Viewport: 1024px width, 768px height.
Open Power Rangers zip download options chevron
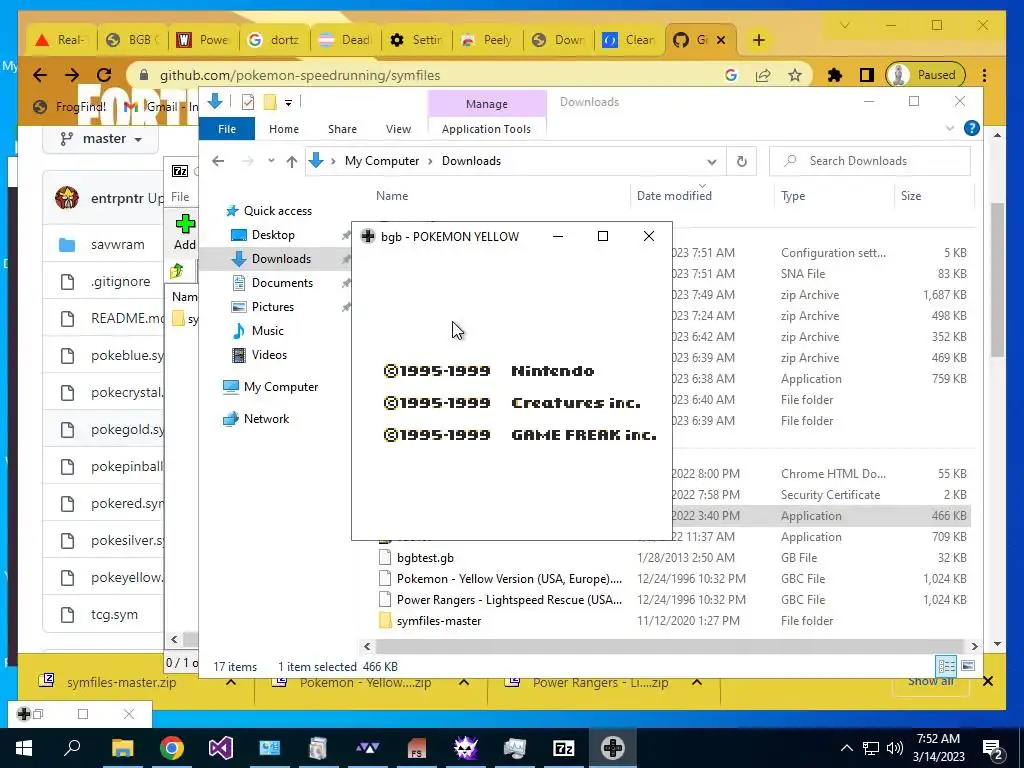click(697, 682)
